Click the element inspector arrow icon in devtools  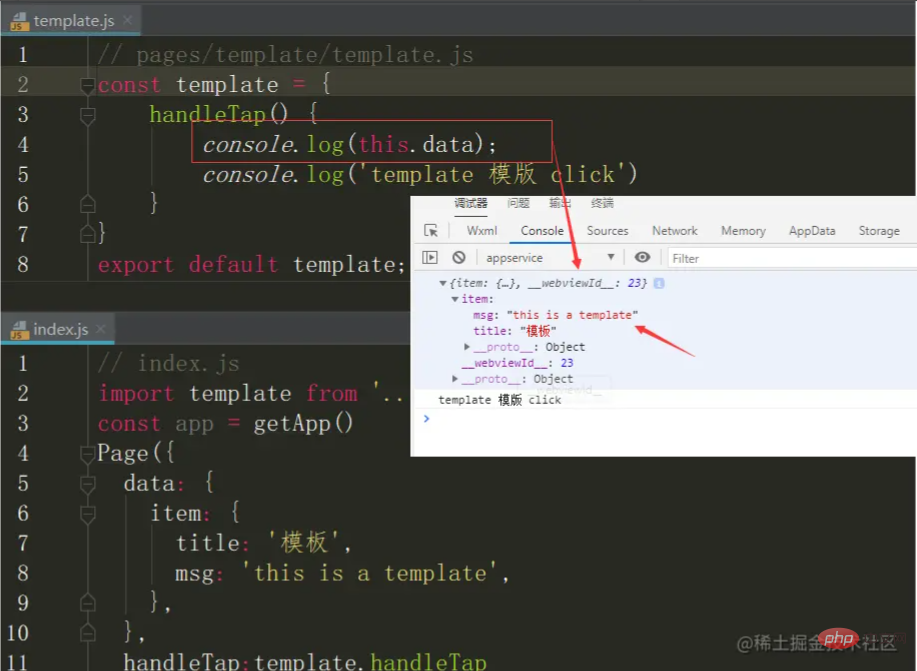[431, 230]
